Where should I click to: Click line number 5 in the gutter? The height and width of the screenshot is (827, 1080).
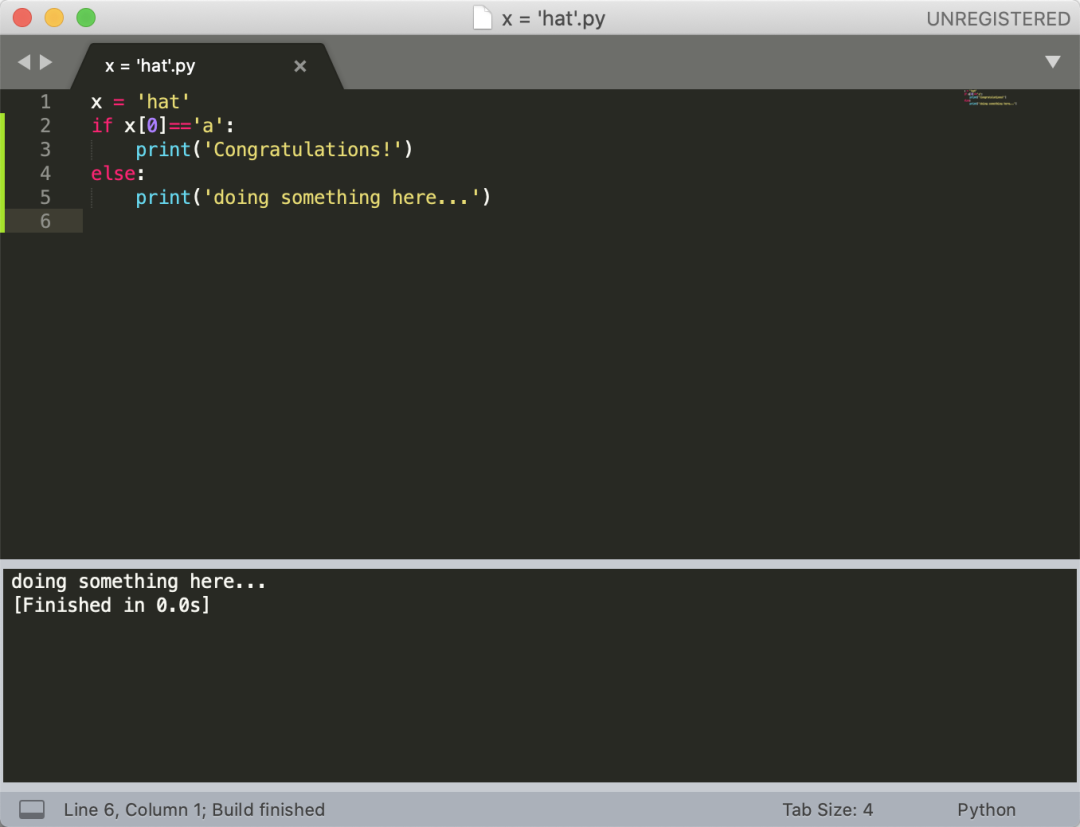pyautogui.click(x=45, y=198)
